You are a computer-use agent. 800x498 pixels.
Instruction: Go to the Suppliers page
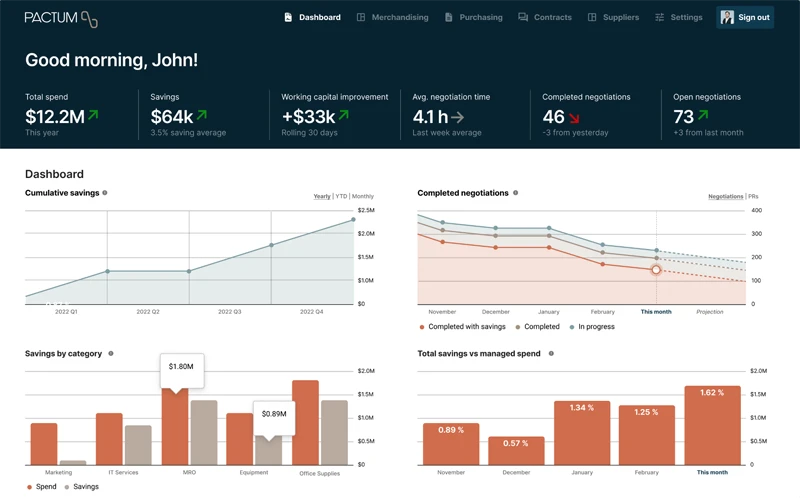tap(620, 17)
